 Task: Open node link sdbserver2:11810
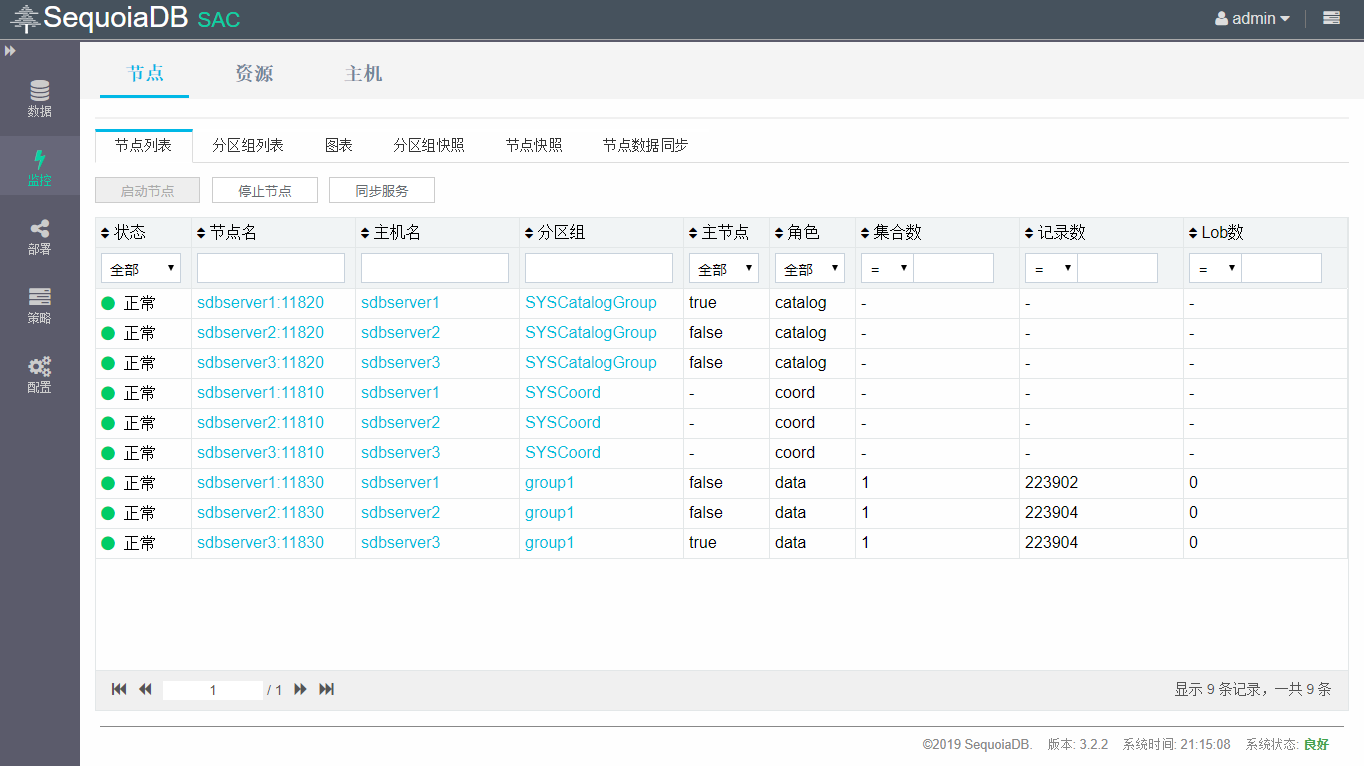pos(260,422)
